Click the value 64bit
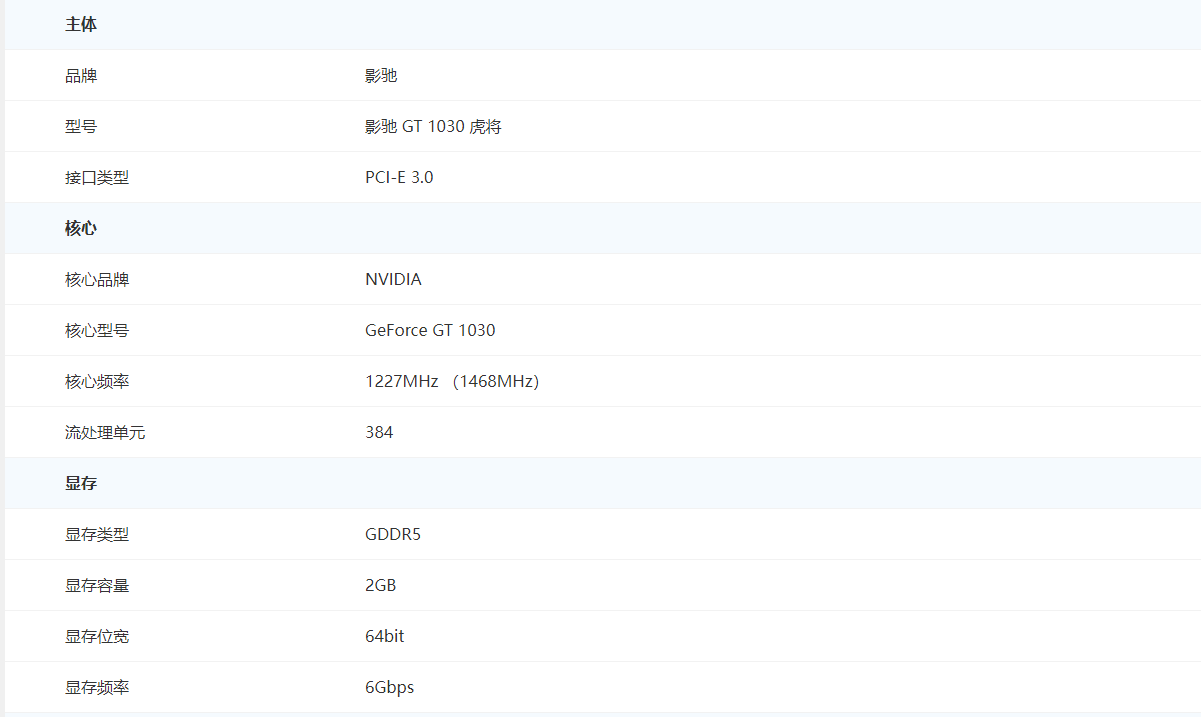Image resolution: width=1201 pixels, height=717 pixels. 385,637
